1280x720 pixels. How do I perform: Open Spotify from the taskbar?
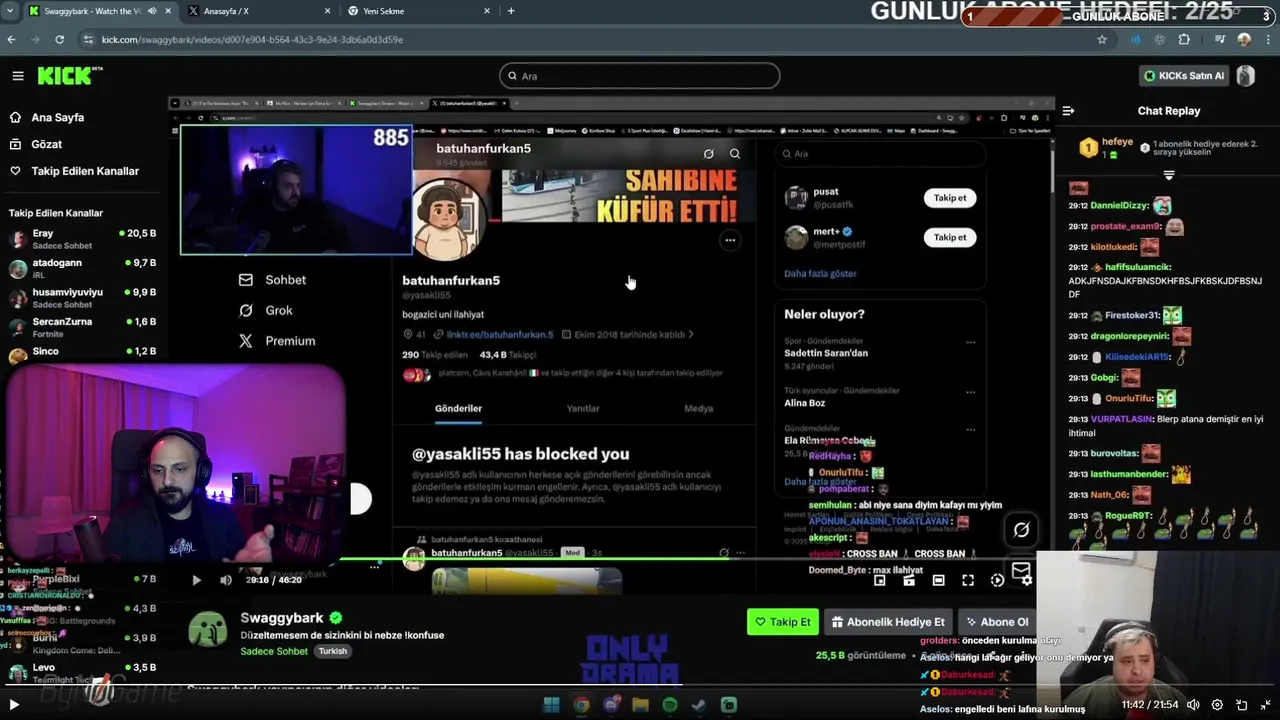(x=670, y=705)
